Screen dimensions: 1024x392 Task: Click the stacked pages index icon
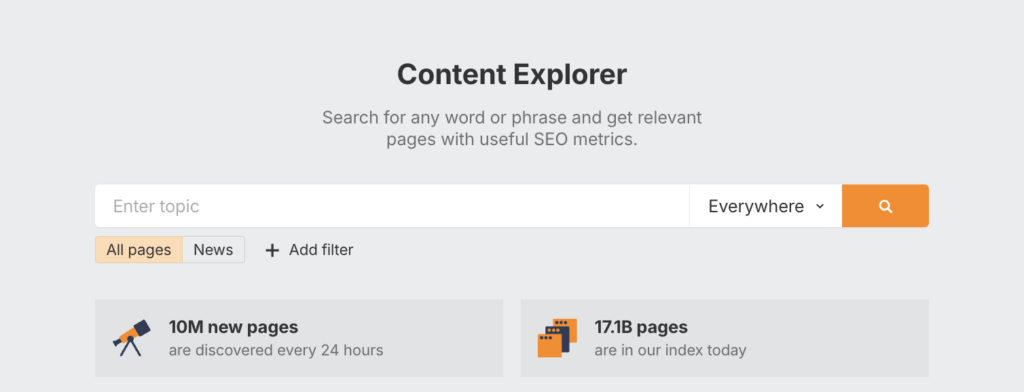coord(557,338)
